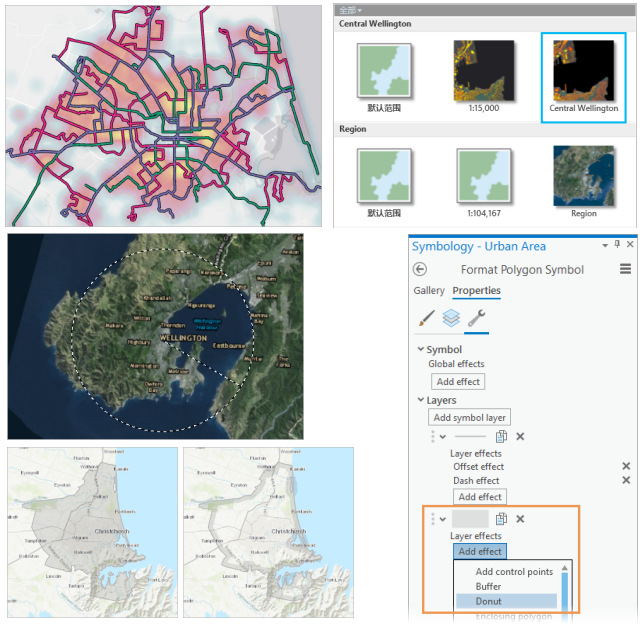642x624 pixels.
Task: Grab the fill layer drag handle
Action: tap(433, 519)
